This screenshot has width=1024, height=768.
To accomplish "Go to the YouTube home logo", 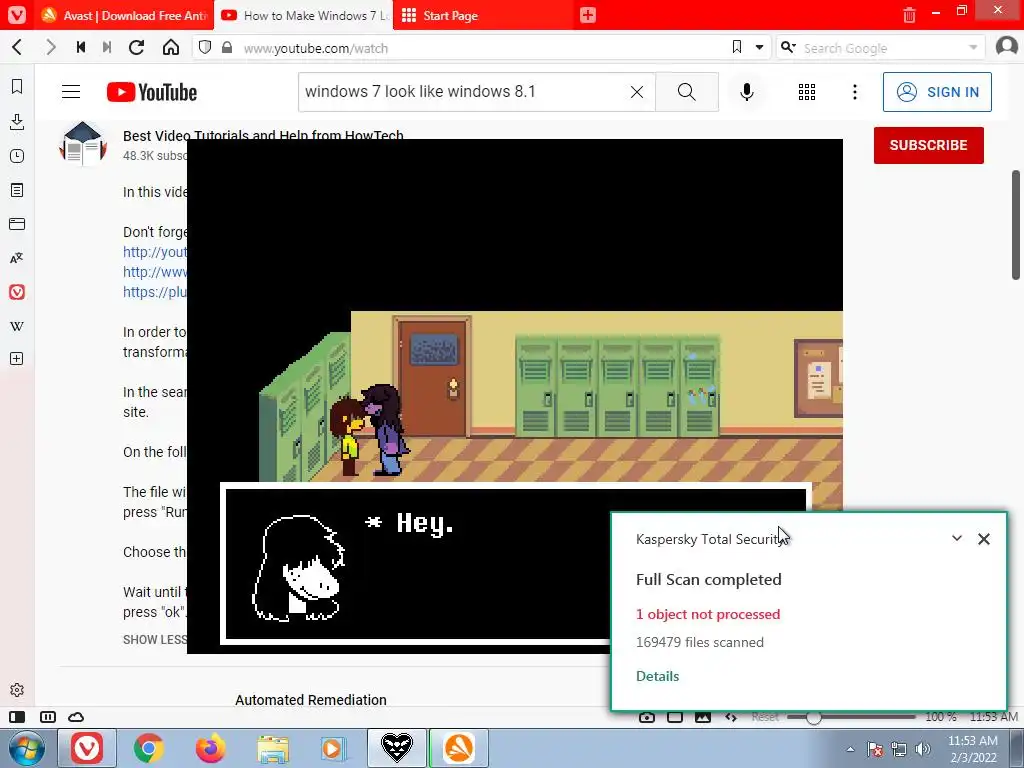I will point(152,92).
